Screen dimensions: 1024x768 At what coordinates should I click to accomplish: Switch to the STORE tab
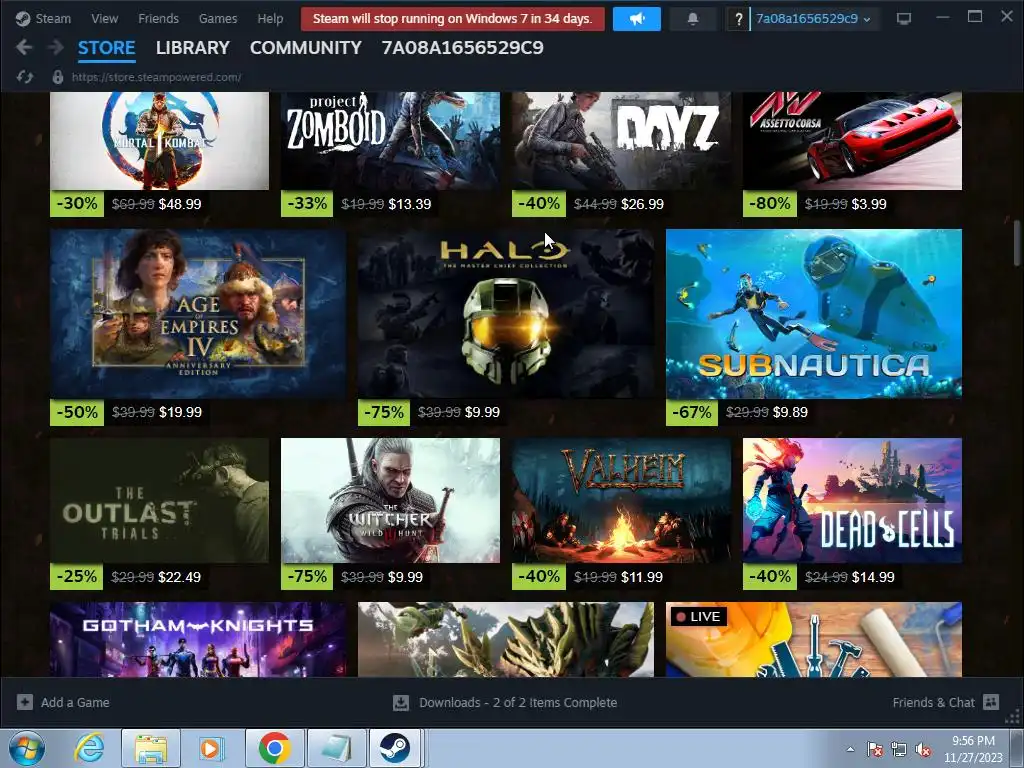point(106,48)
